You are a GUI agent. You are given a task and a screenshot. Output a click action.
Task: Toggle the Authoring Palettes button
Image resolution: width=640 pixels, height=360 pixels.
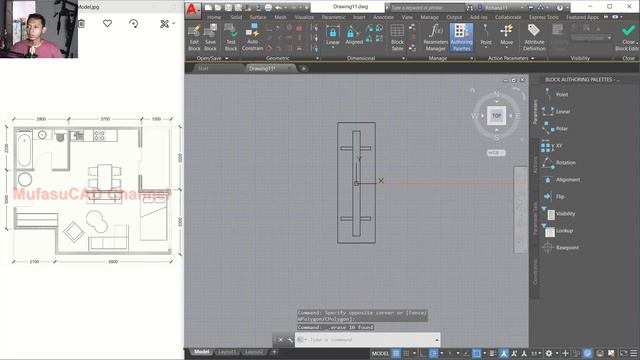[462, 37]
